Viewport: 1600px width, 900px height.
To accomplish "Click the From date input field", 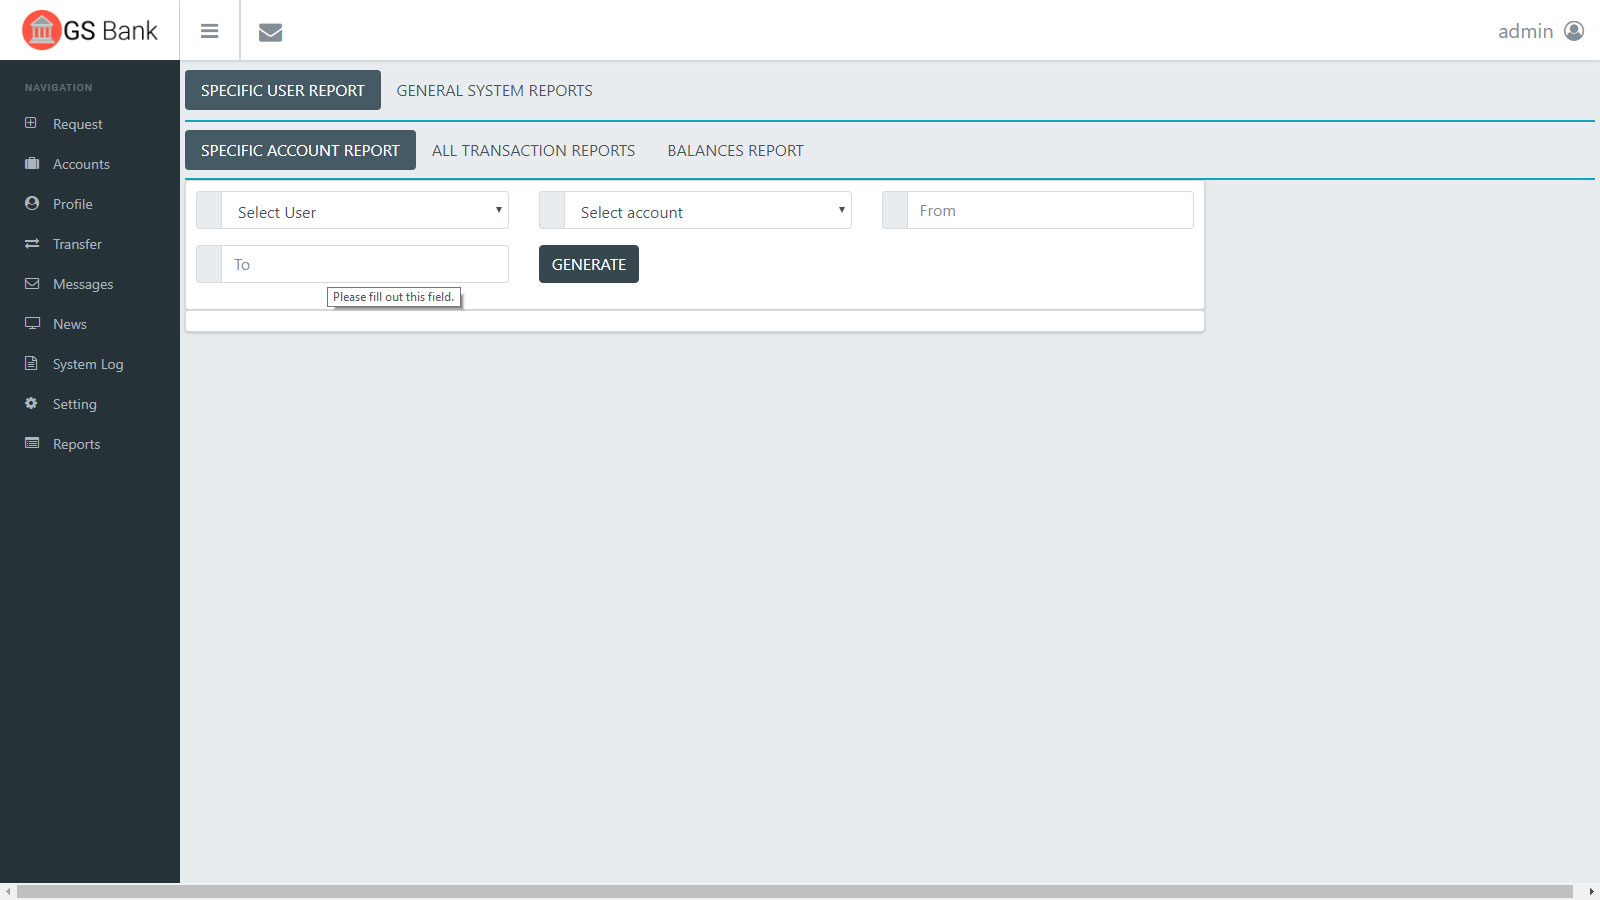I will coord(1050,211).
